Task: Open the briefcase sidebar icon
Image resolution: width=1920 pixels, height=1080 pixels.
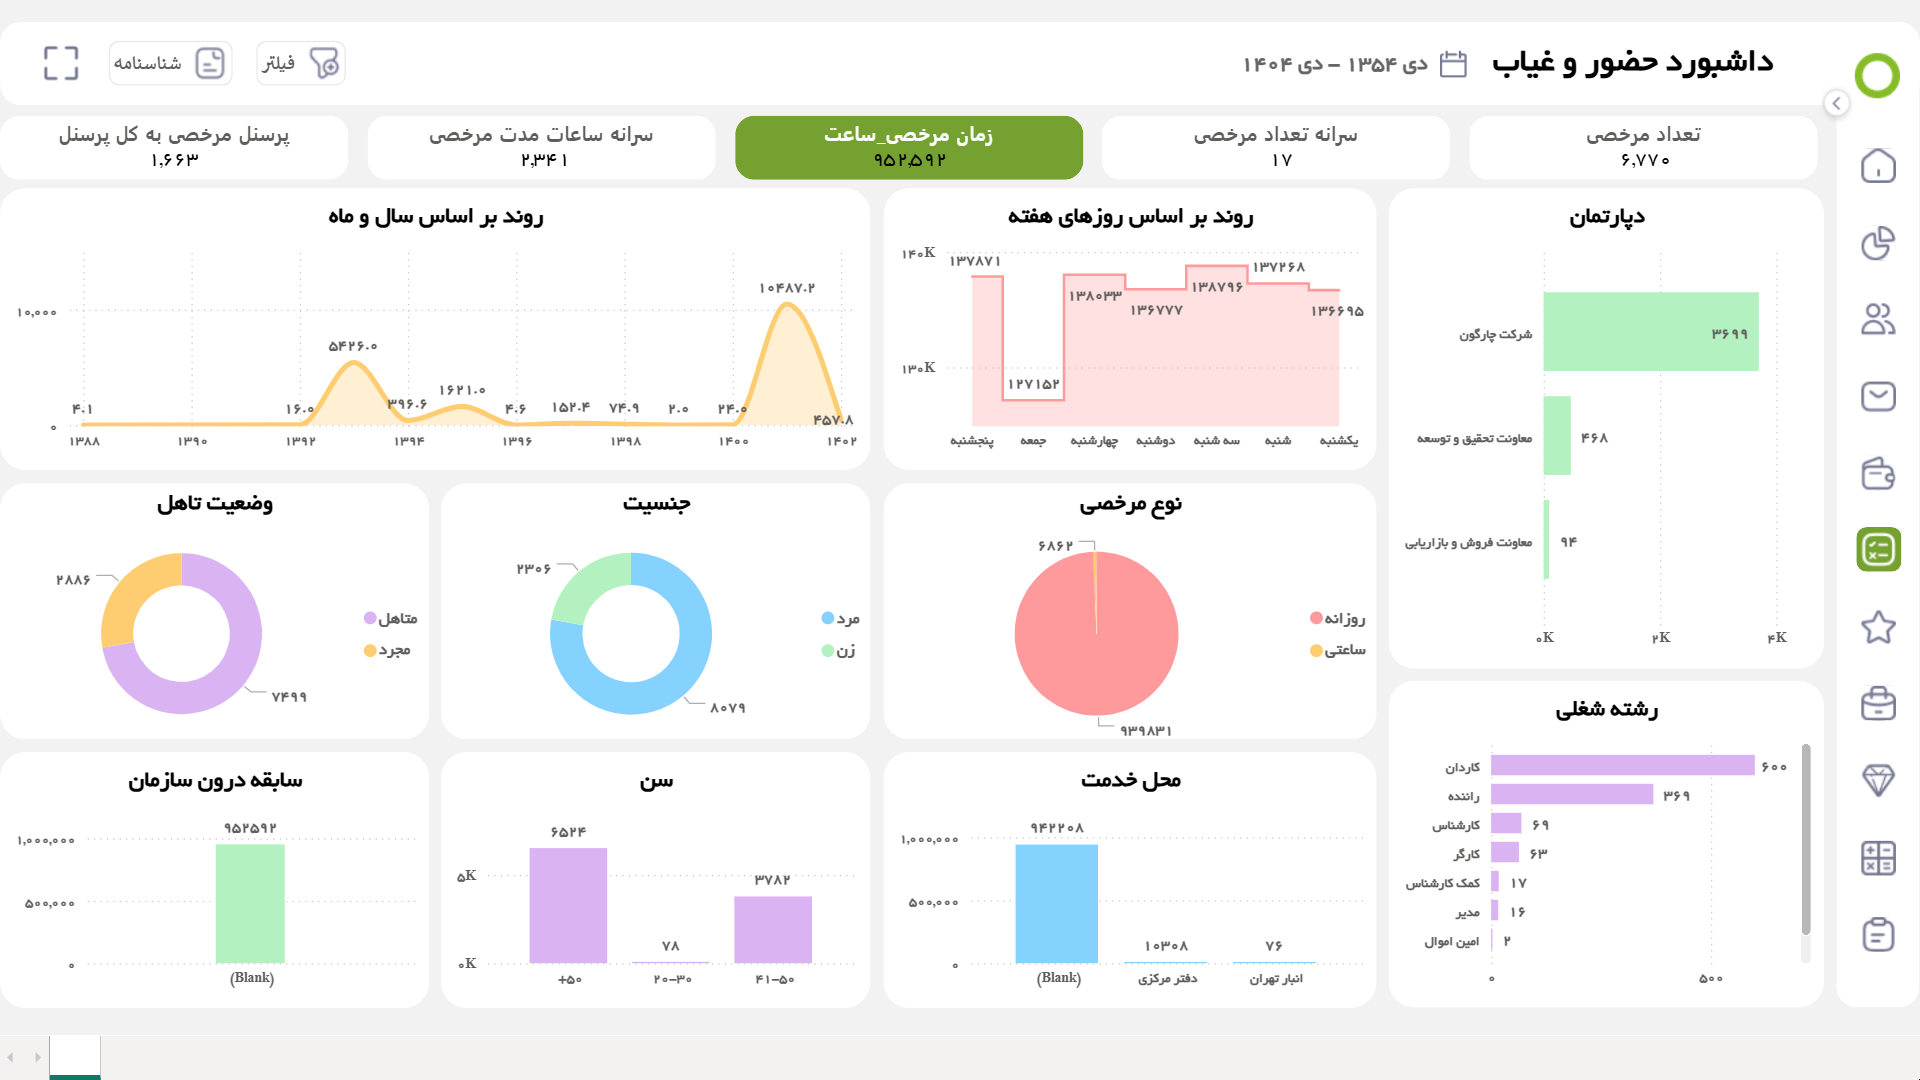Action: click(x=1877, y=704)
